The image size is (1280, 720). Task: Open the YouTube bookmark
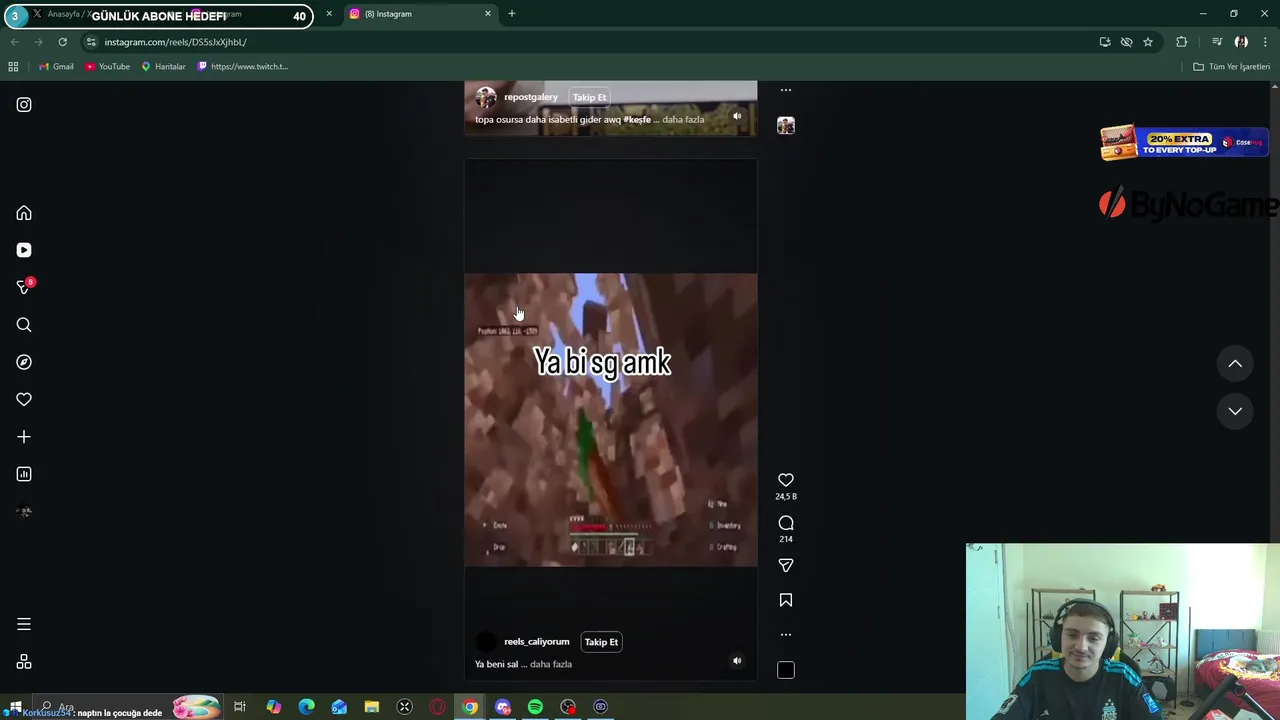(x=108, y=67)
